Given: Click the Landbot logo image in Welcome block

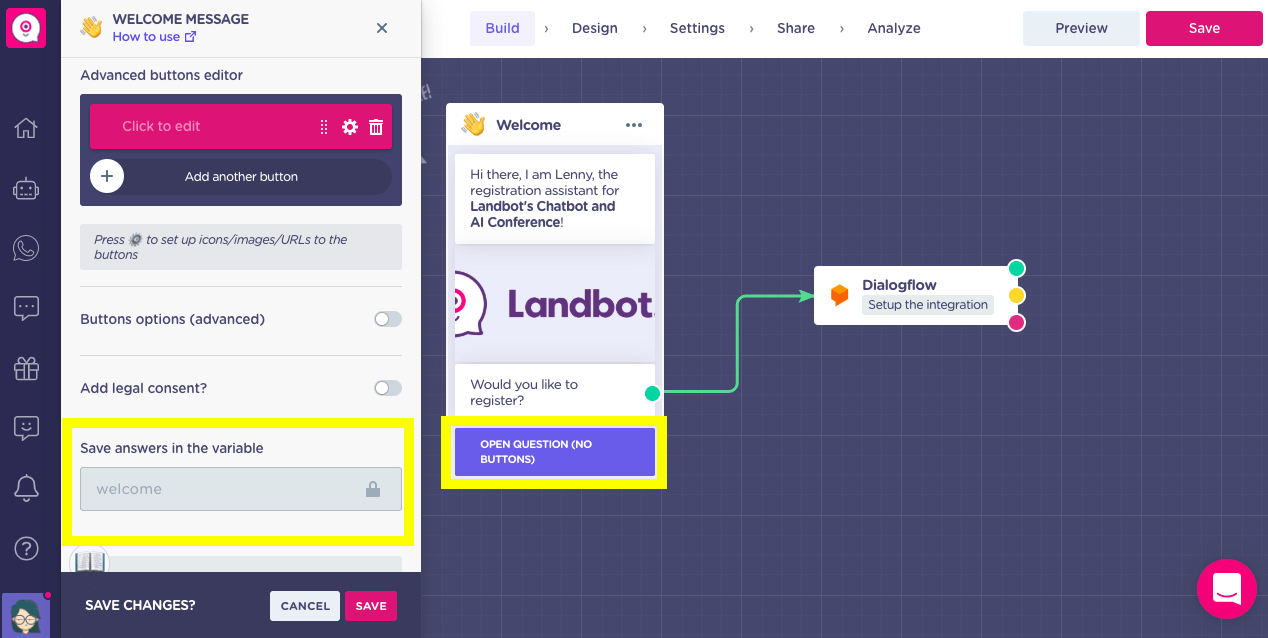Looking at the screenshot, I should click(x=555, y=303).
